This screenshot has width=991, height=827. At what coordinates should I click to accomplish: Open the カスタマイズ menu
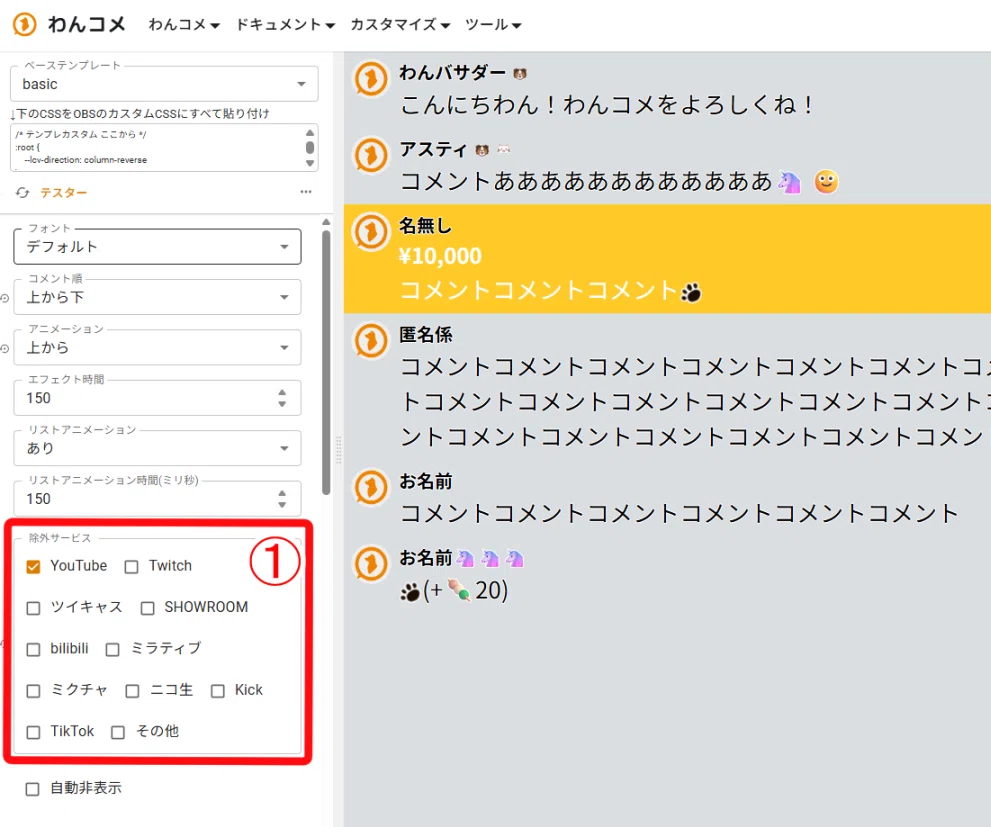coord(400,25)
